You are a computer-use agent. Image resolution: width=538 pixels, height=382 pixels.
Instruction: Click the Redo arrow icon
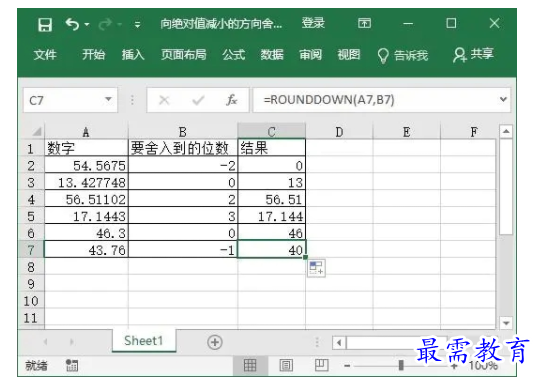pos(105,24)
